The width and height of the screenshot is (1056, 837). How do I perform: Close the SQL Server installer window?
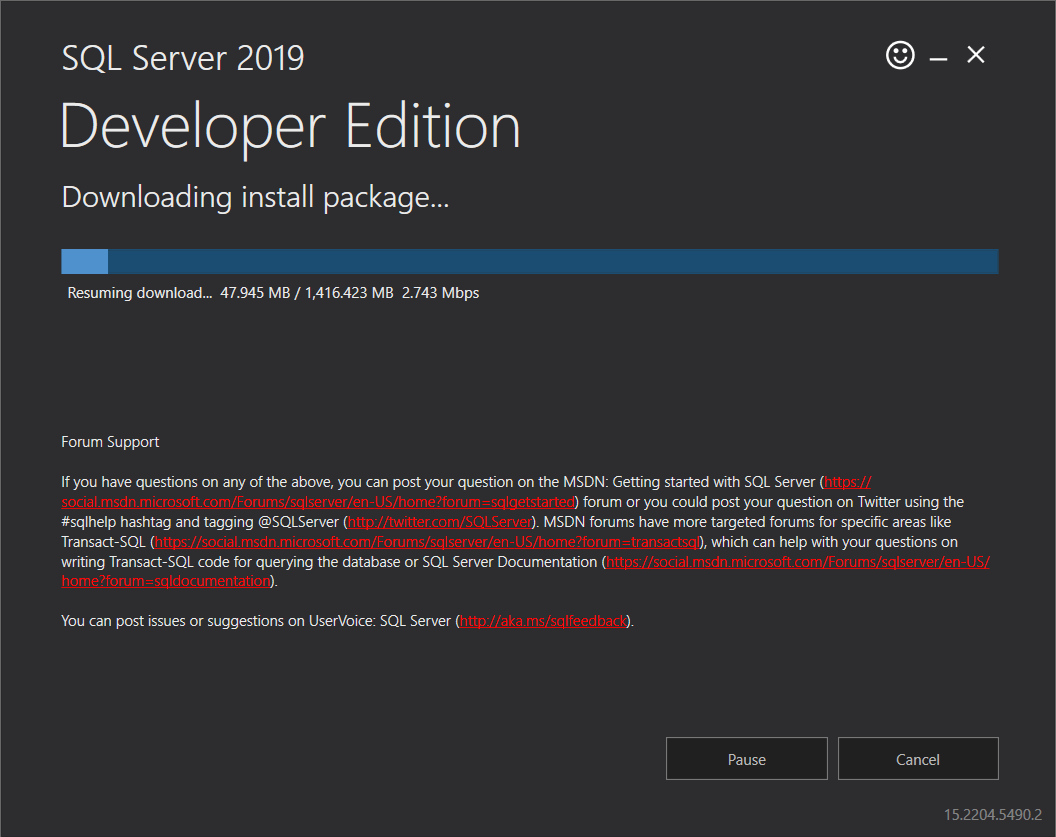(x=976, y=55)
